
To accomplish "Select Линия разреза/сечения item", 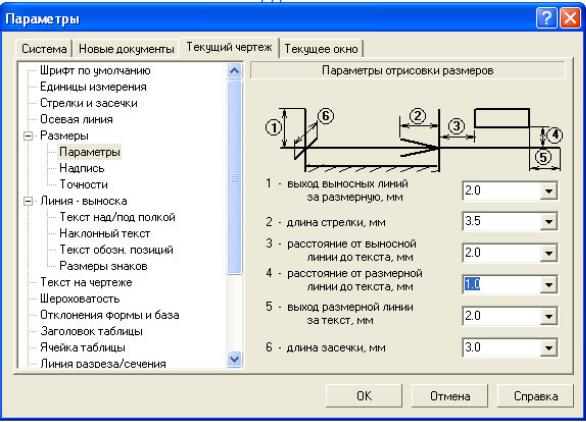I will point(103,363).
